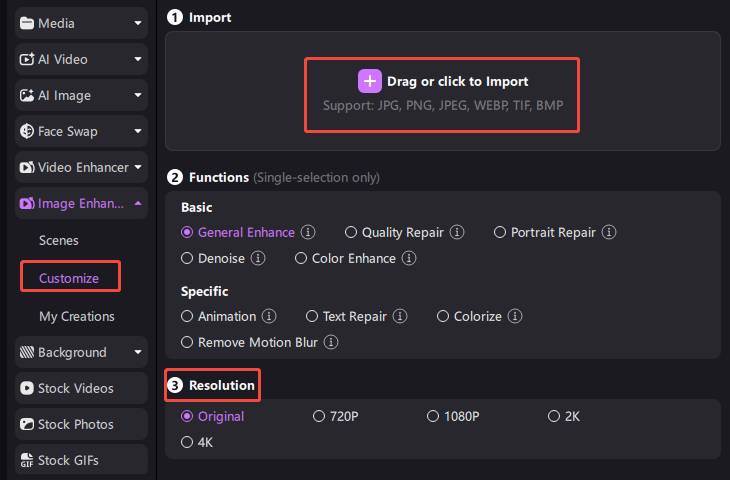Open the Stock Videos section
The image size is (730, 480).
[x=81, y=388]
